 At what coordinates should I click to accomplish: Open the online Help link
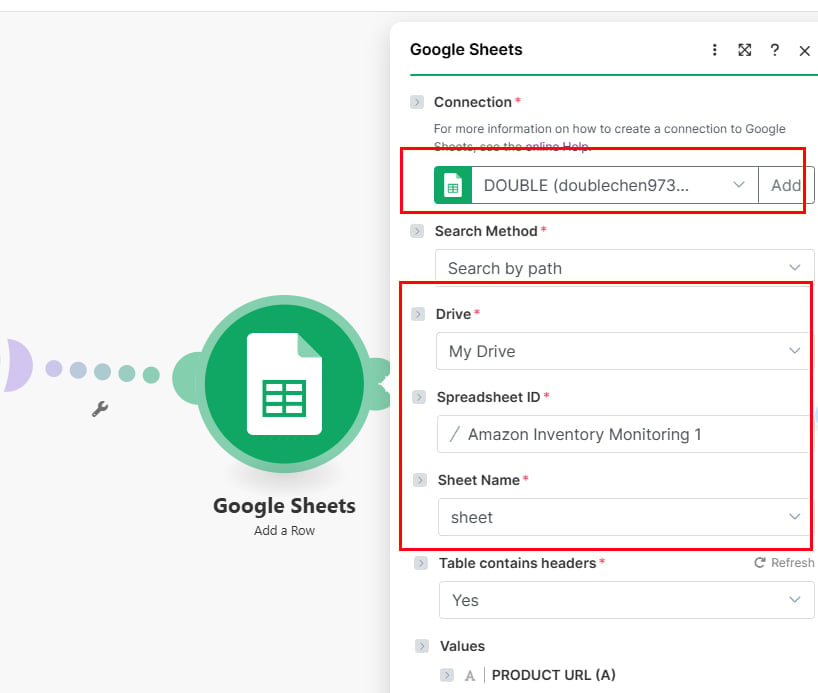(557, 147)
